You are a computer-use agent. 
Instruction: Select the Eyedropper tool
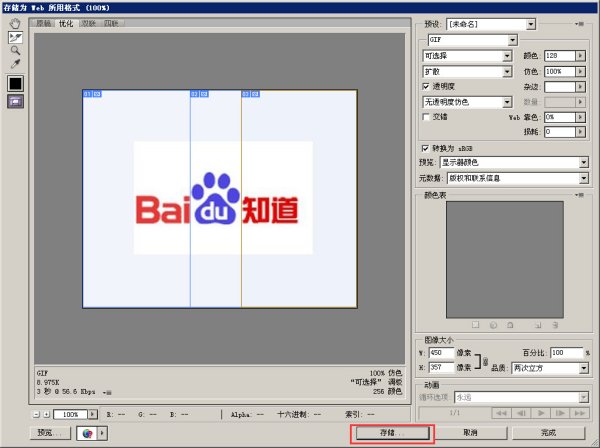click(x=15, y=64)
